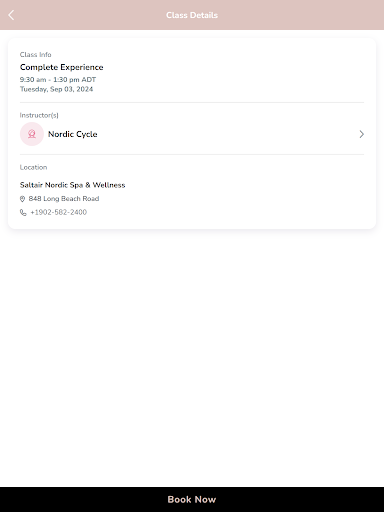Screen dimensions: 384x512
Task: Tap the Complete Experience class title
Action: pyautogui.click(x=62, y=67)
